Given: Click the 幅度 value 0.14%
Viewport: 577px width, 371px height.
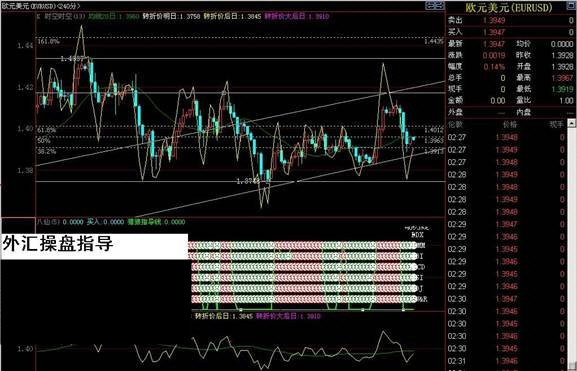Looking at the screenshot, I should tap(494, 67).
